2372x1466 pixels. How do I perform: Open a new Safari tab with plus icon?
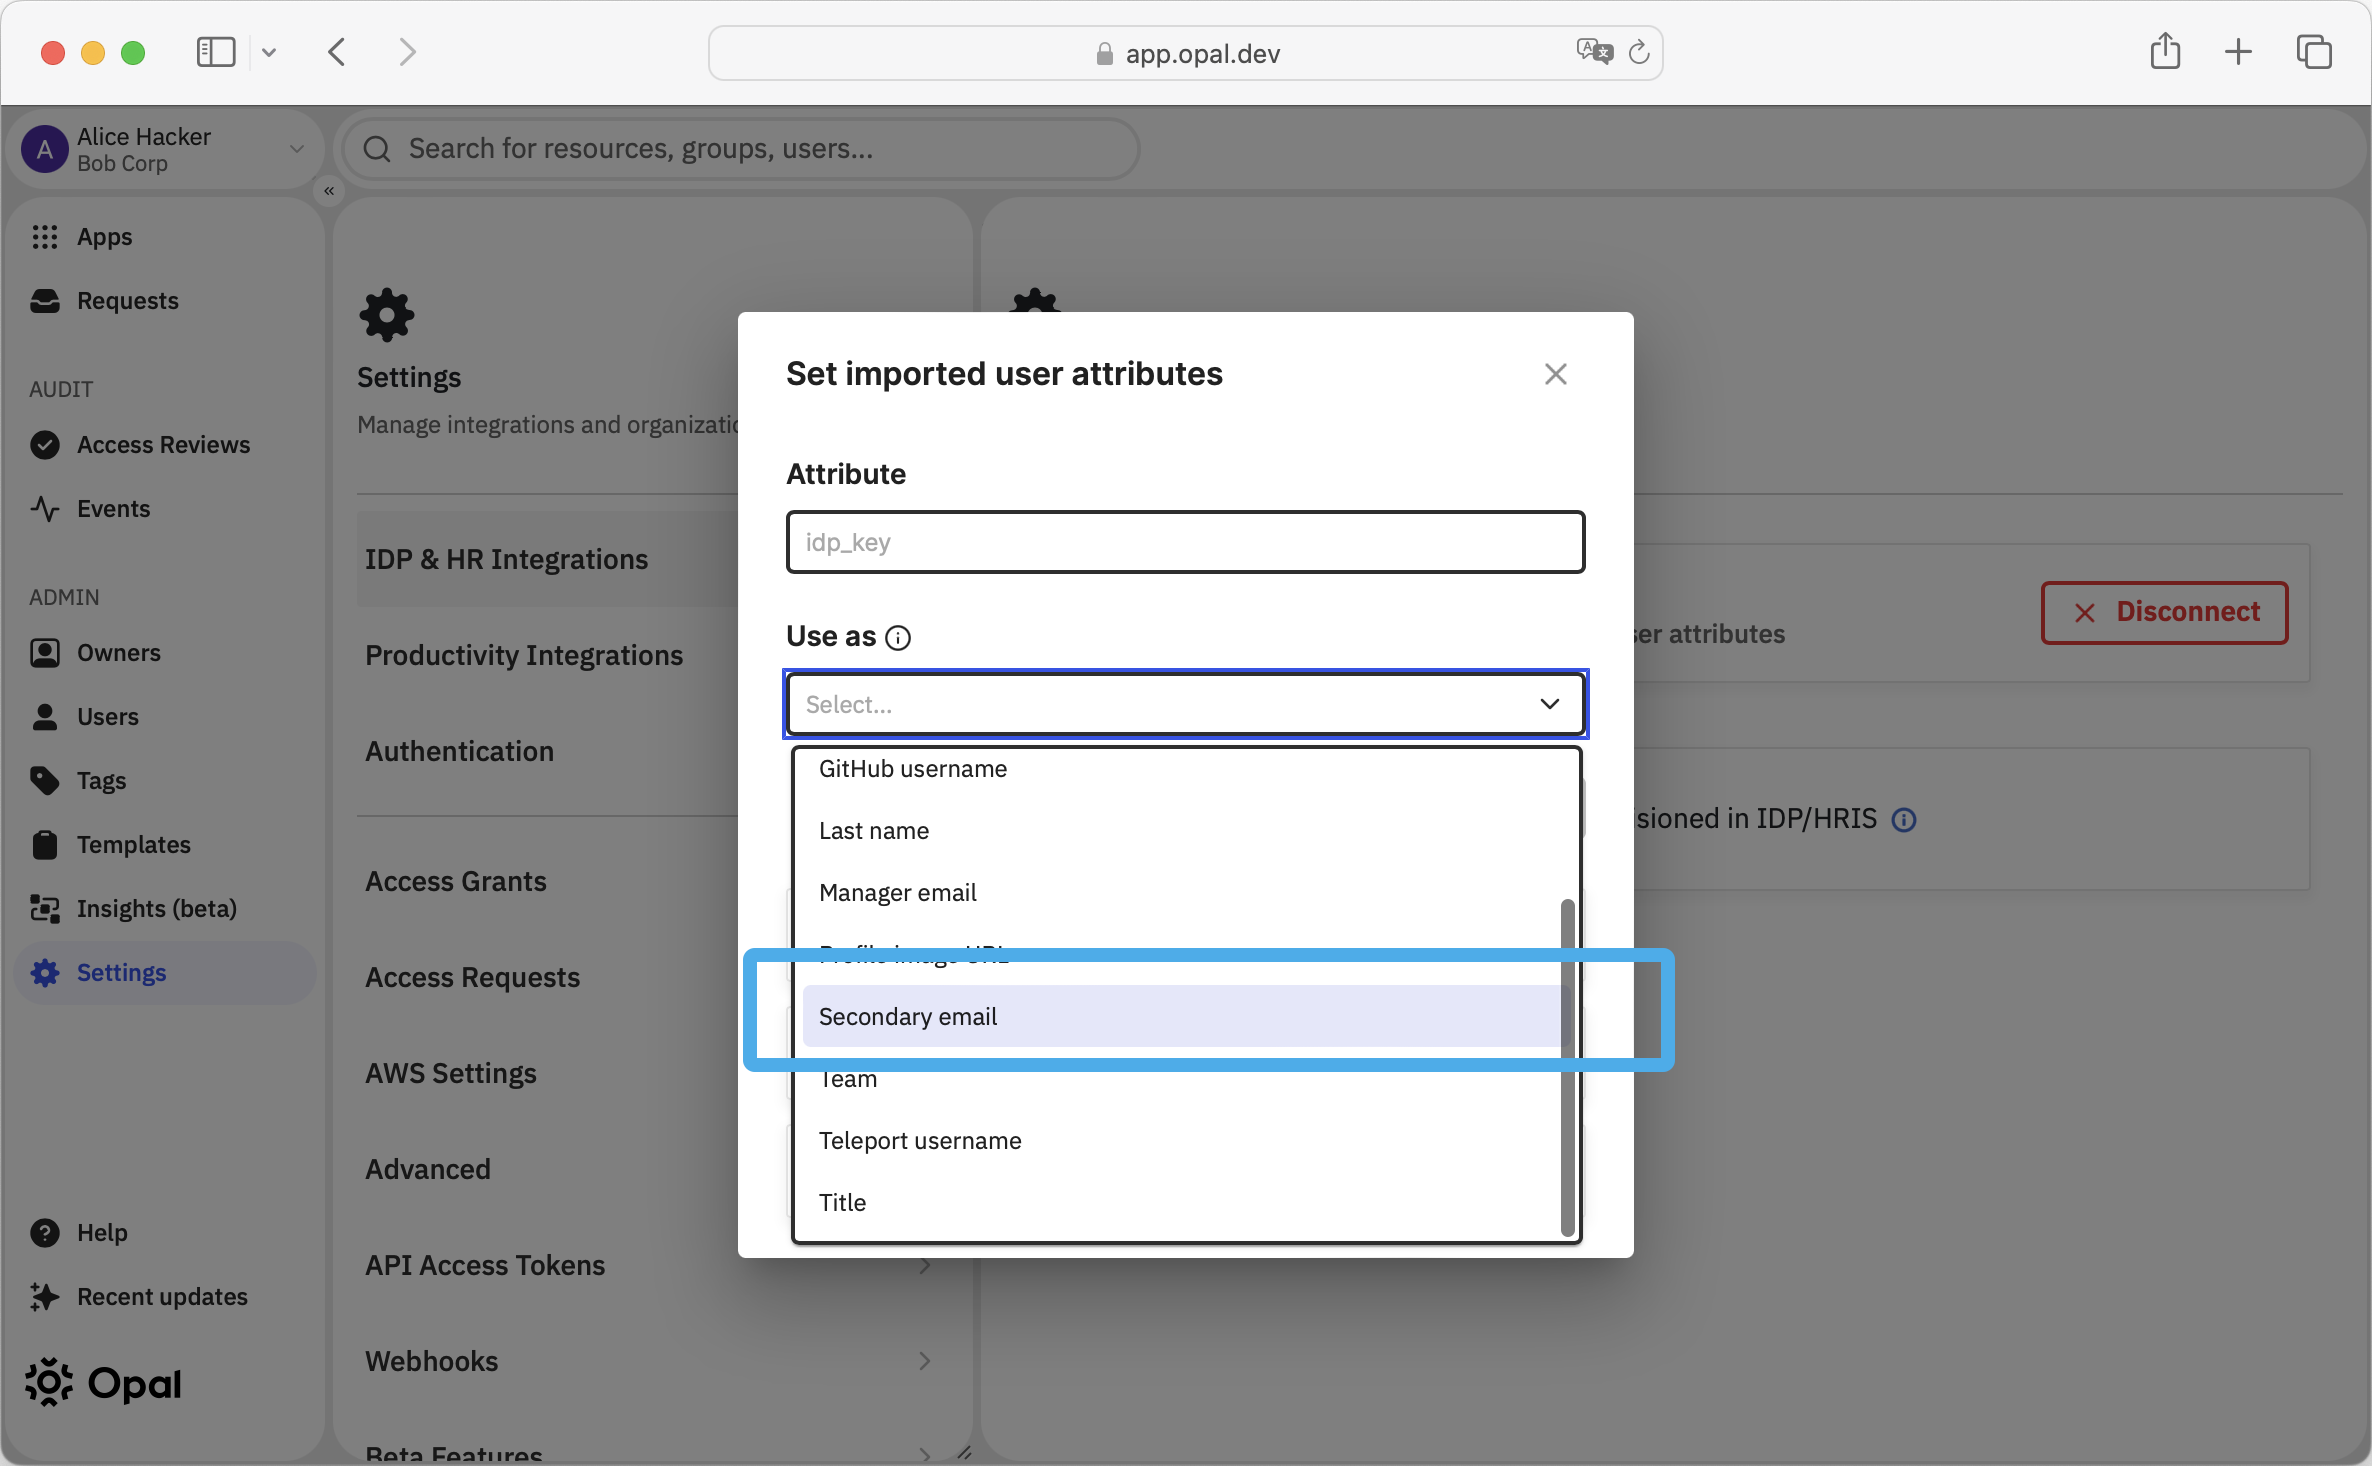[2239, 52]
